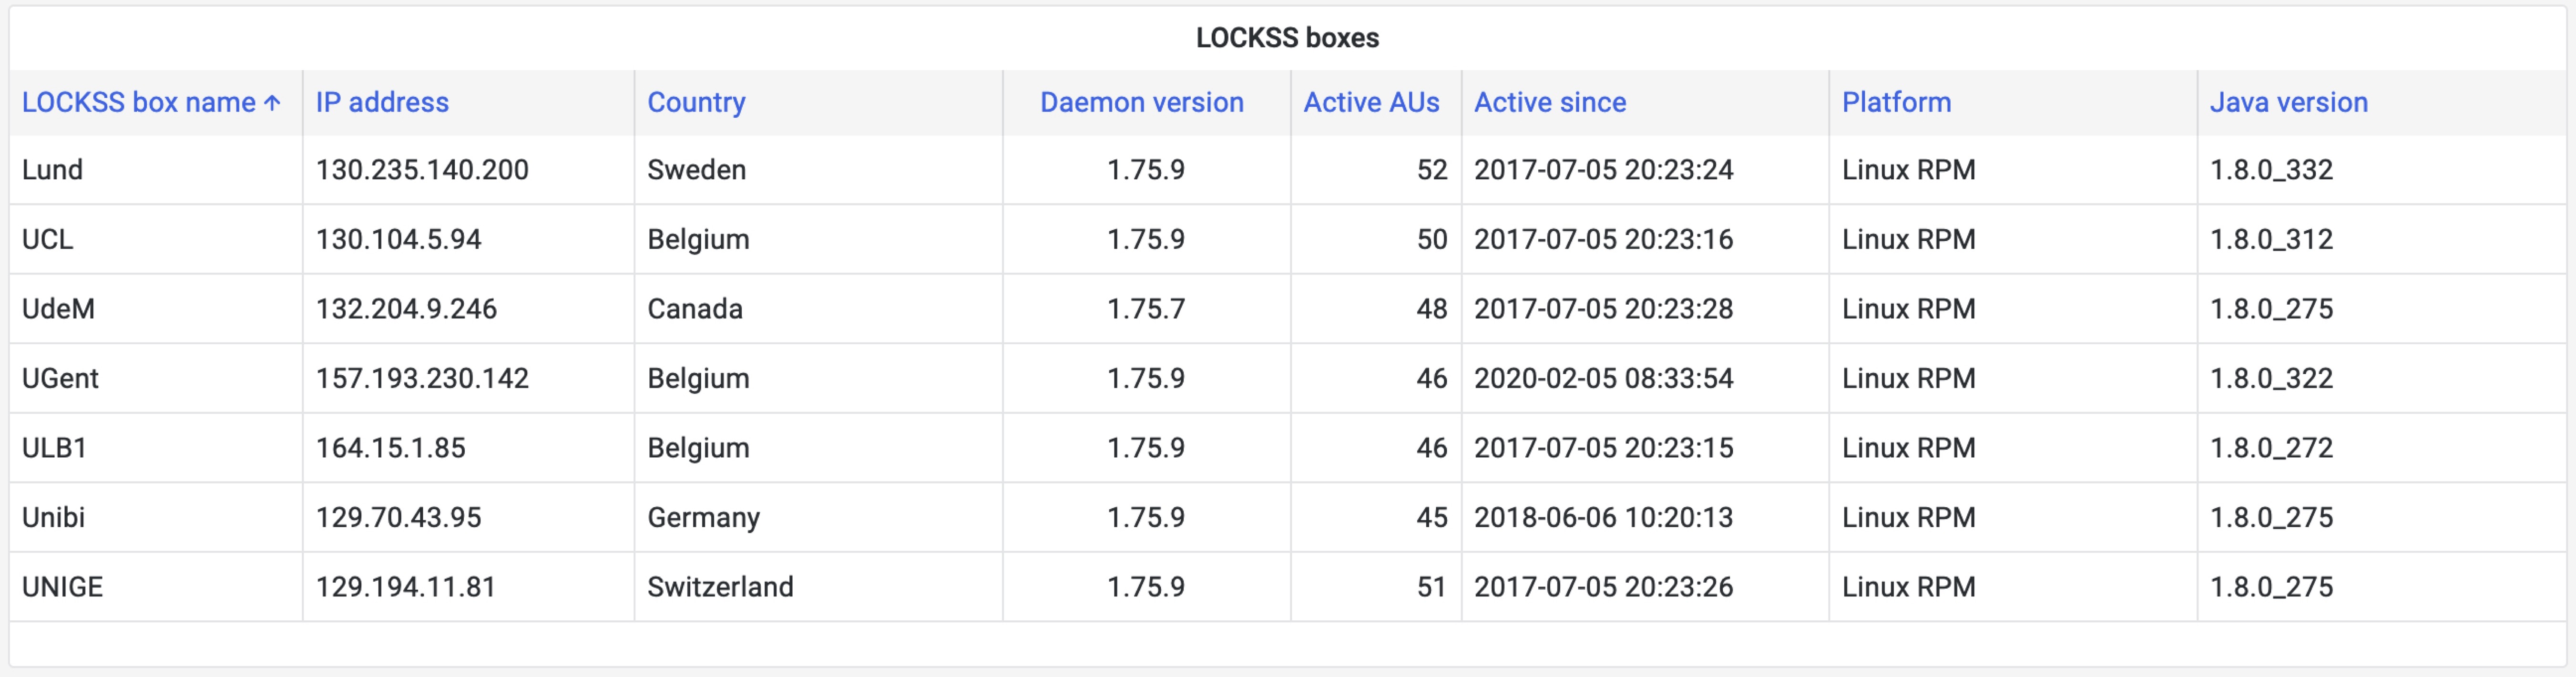This screenshot has width=2576, height=677.
Task: Click the Linux RPM platform cell for UGent
Action: pos(1909,378)
